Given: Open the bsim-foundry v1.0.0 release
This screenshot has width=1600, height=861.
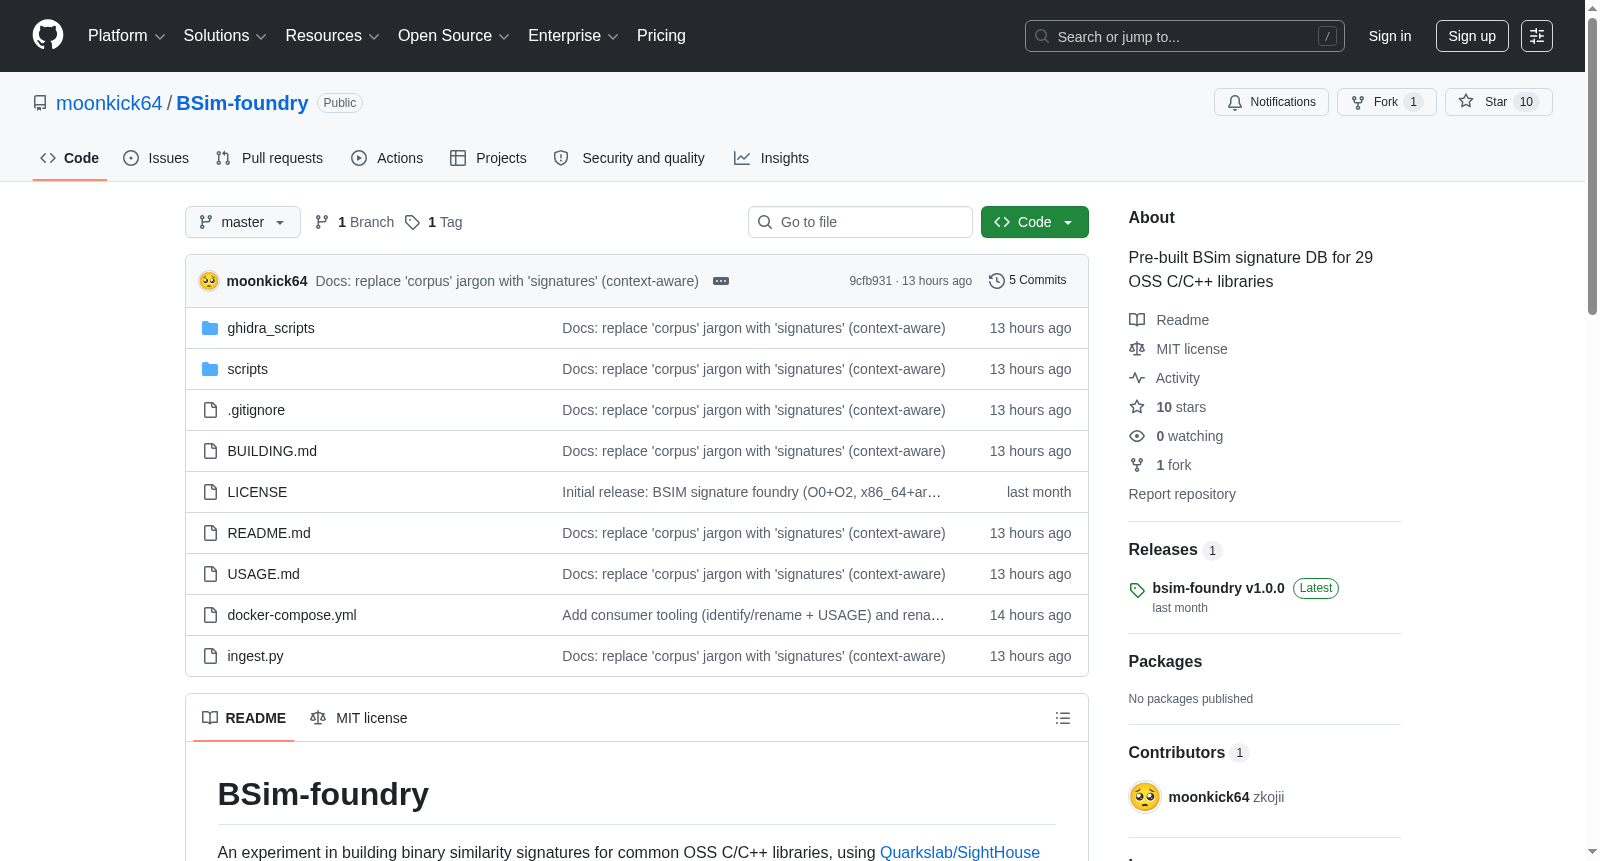Looking at the screenshot, I should tap(1218, 588).
